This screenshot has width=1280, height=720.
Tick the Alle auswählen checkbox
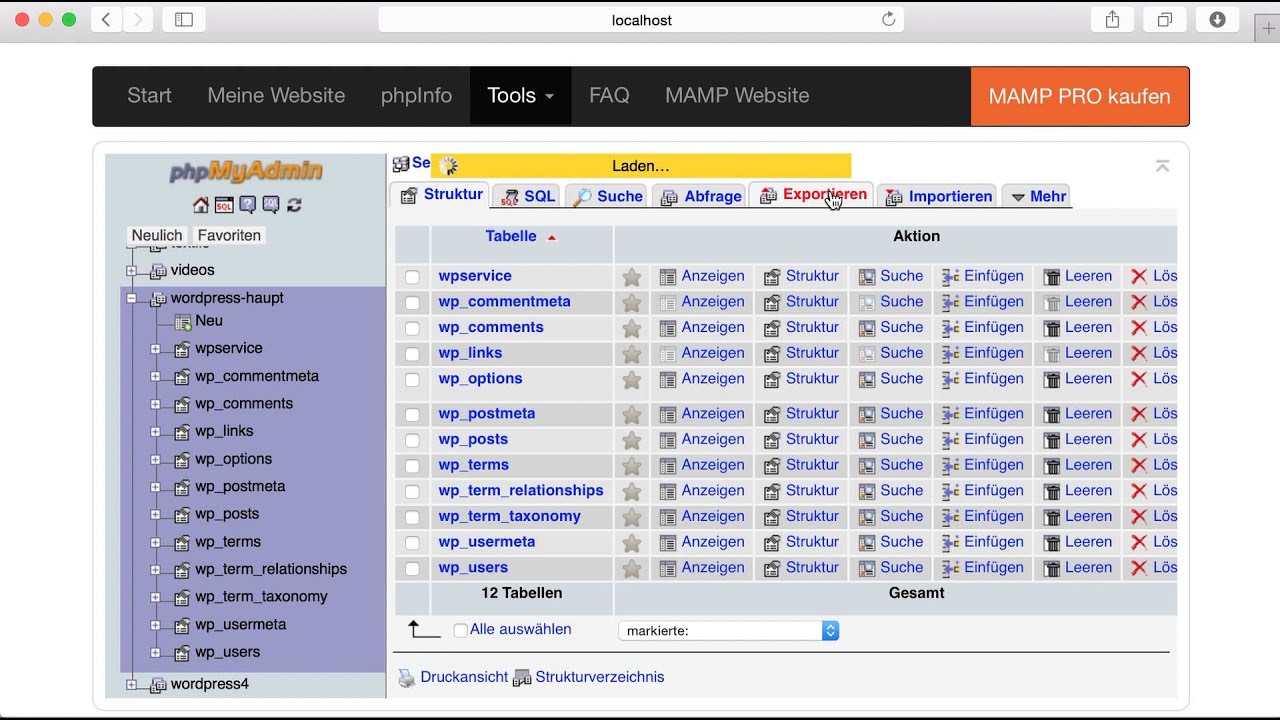[x=461, y=630]
